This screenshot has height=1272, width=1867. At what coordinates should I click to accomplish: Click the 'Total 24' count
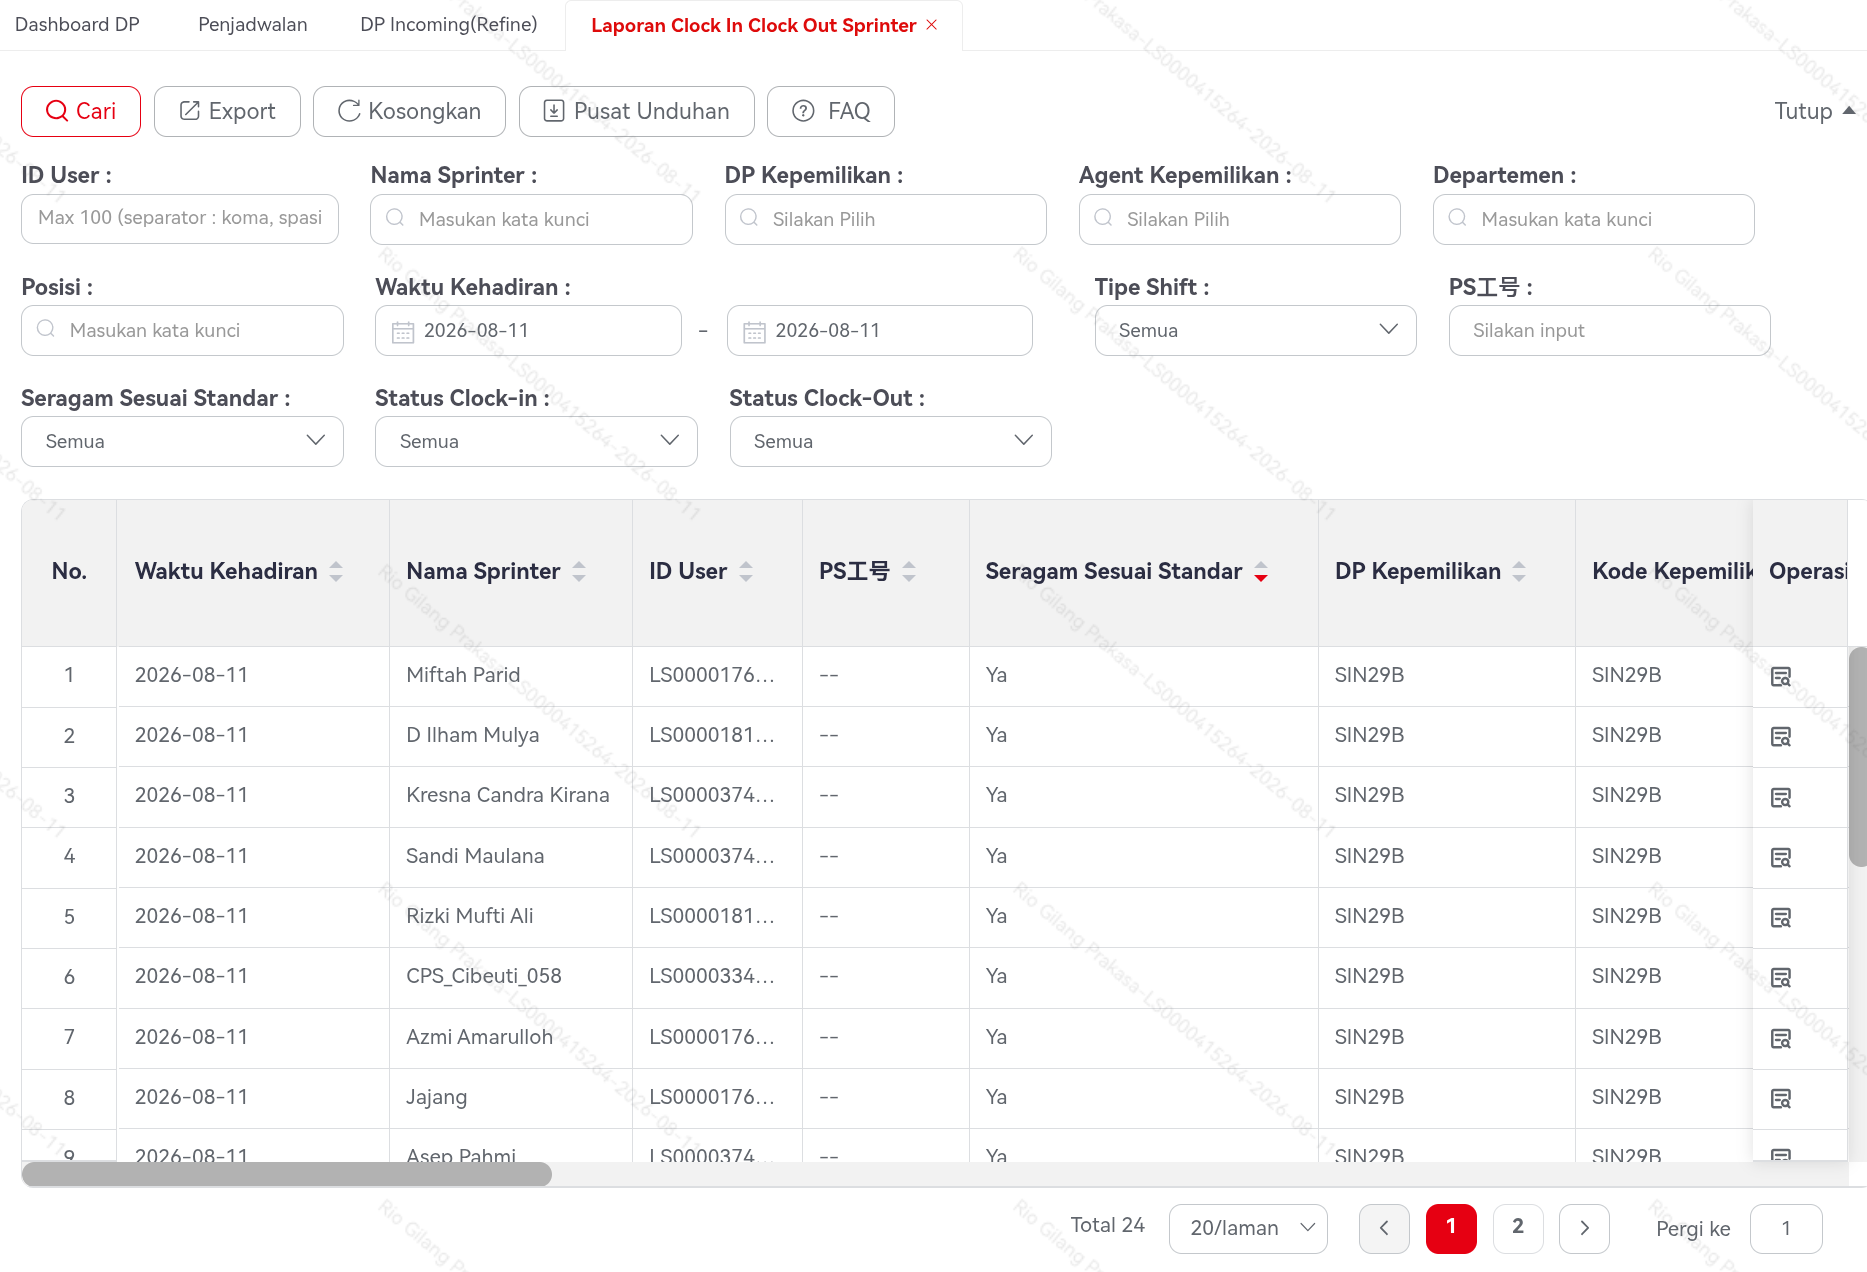tap(1108, 1225)
